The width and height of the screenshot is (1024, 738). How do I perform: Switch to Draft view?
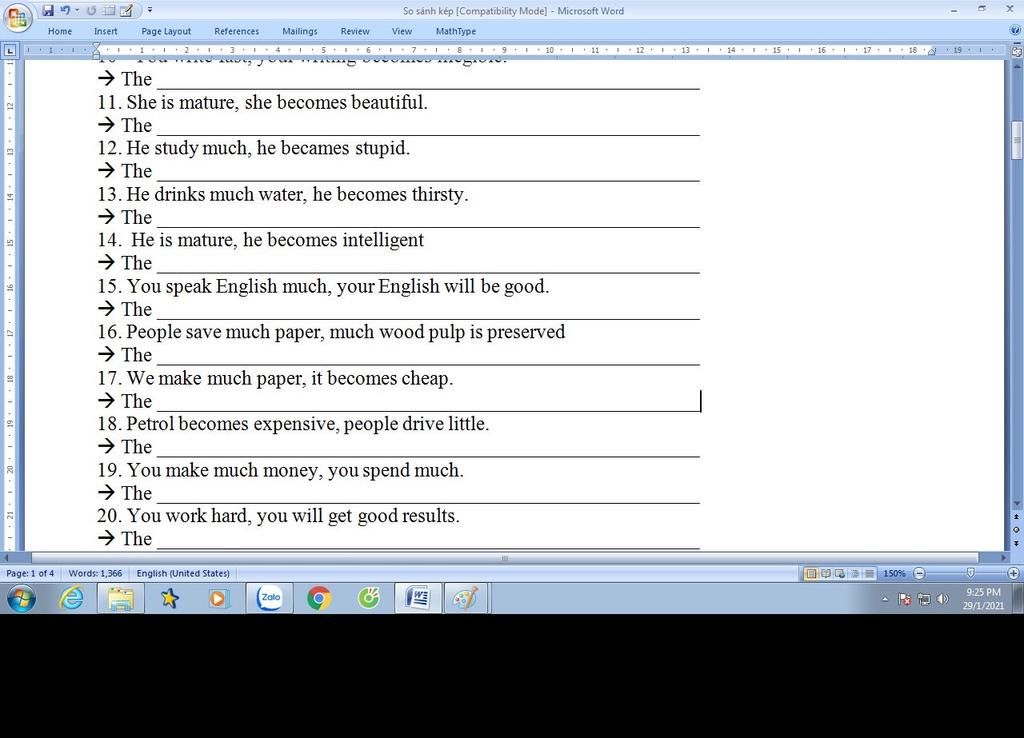[x=869, y=573]
